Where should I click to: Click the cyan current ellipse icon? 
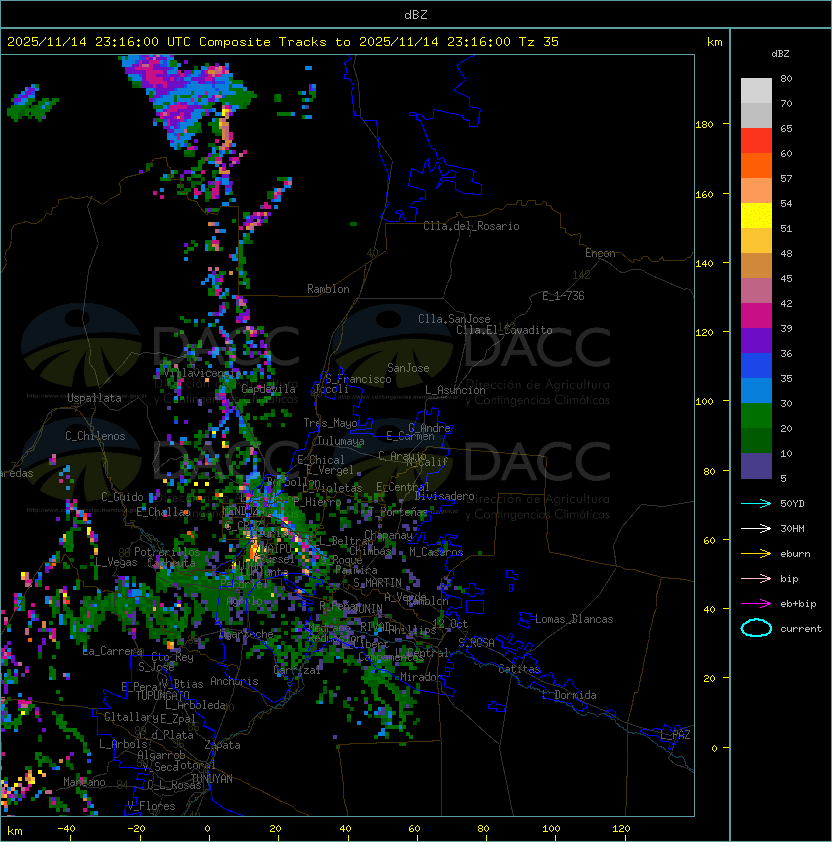pos(756,628)
